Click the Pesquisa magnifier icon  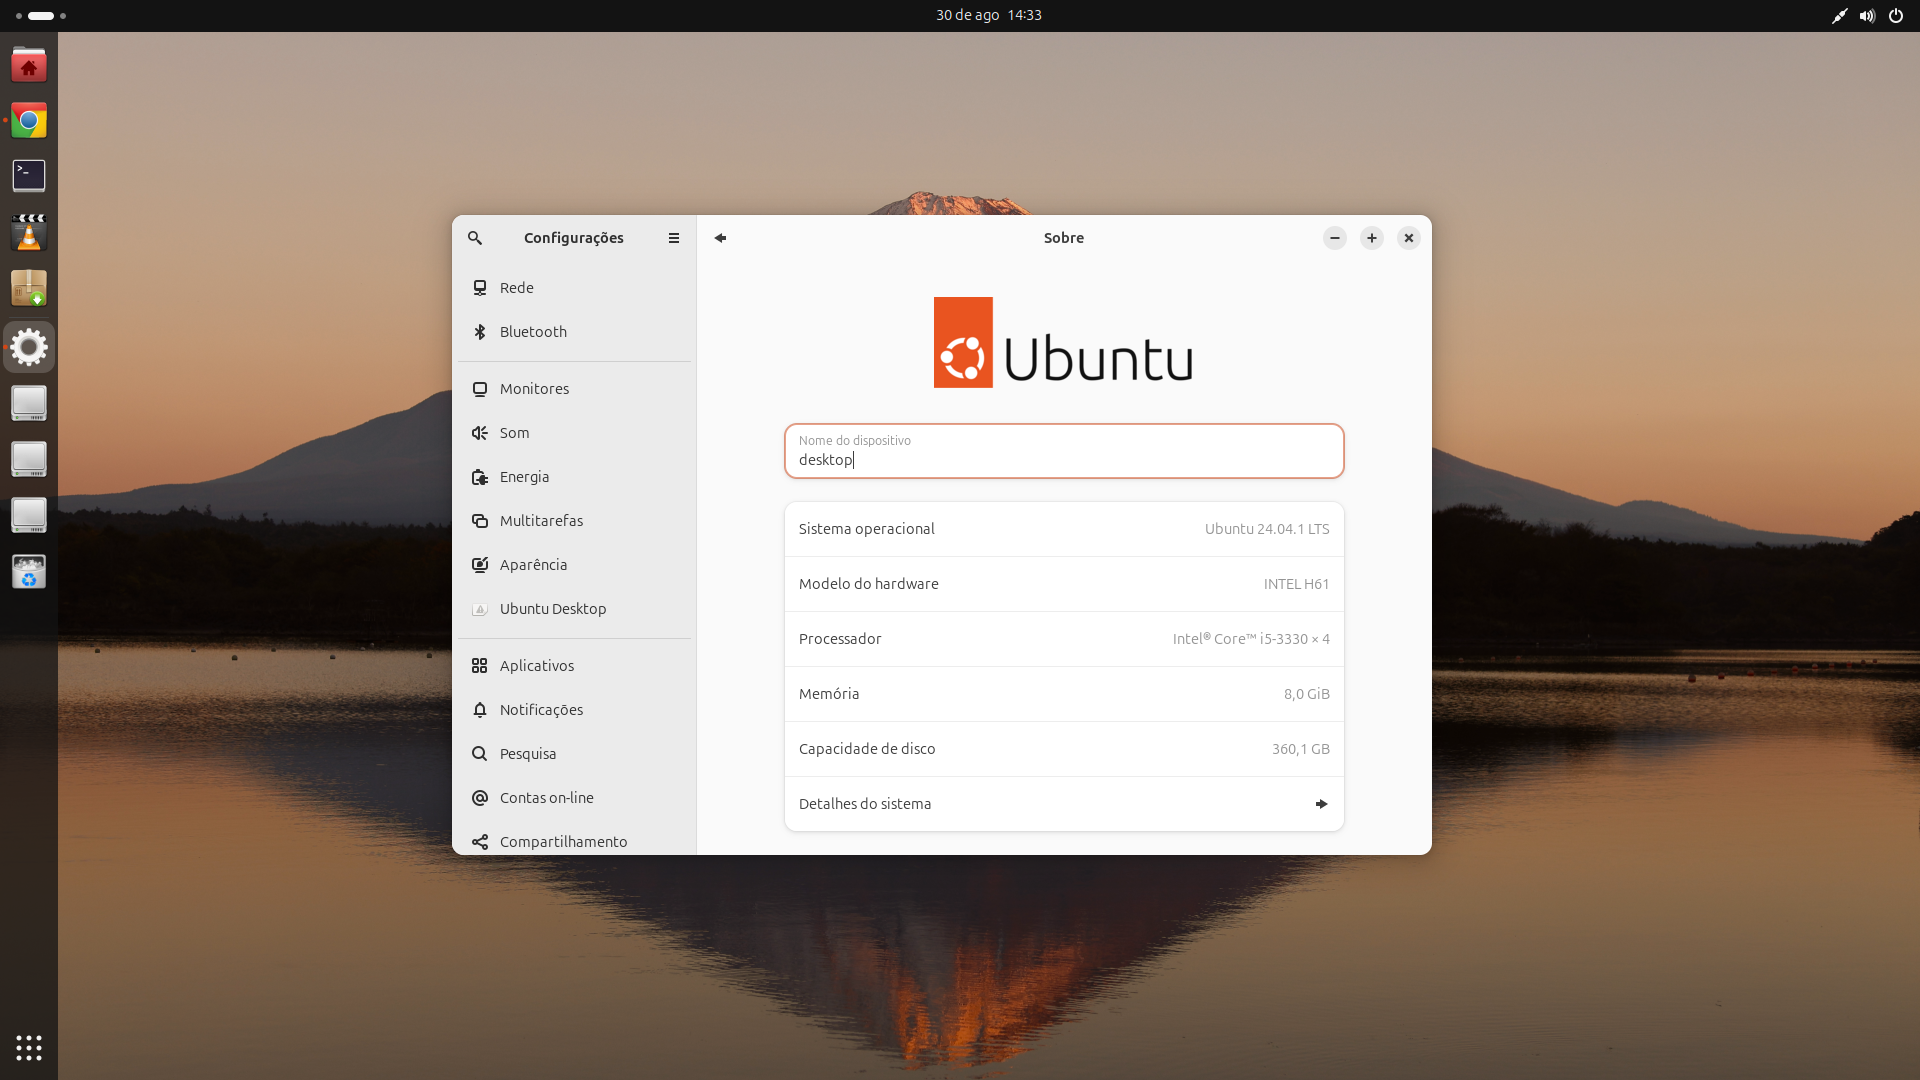coord(480,754)
